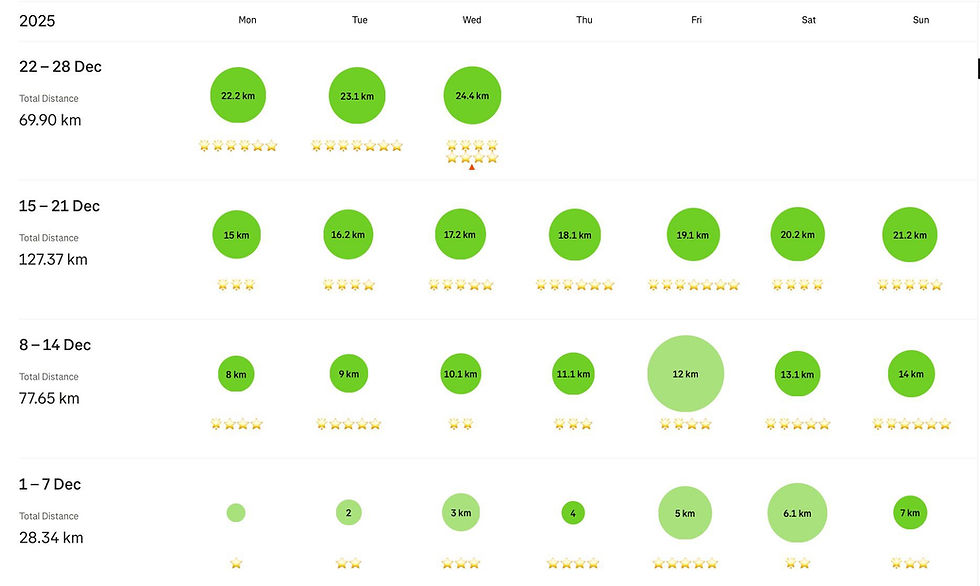Click the unlabeled Monday bubble in 1–7 Dec
The height and width of the screenshot is (586, 980).
coord(236,513)
